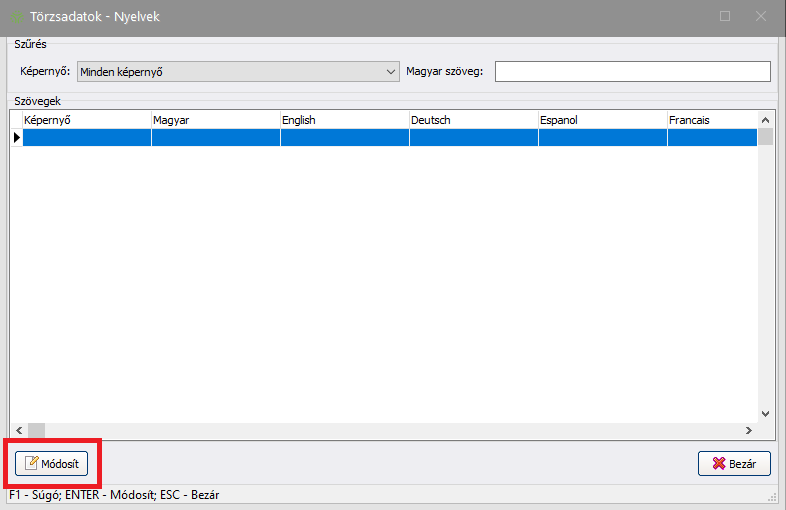Click the Francais column header
This screenshot has height=510, width=786.
point(712,120)
